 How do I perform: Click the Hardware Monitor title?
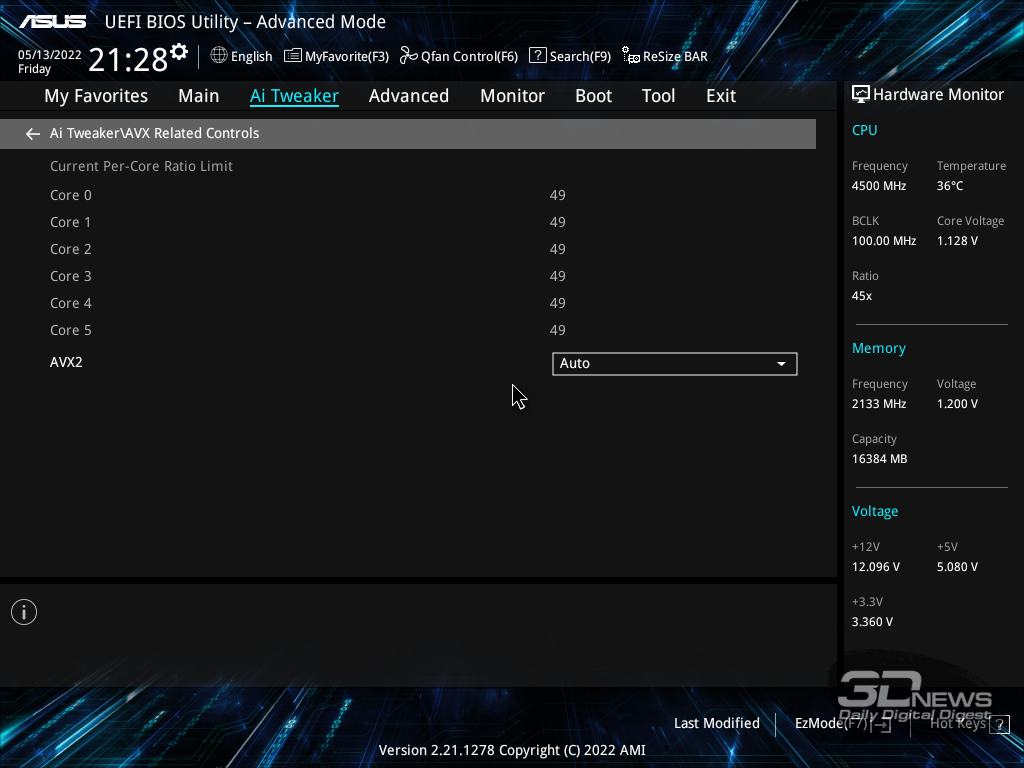click(x=938, y=95)
